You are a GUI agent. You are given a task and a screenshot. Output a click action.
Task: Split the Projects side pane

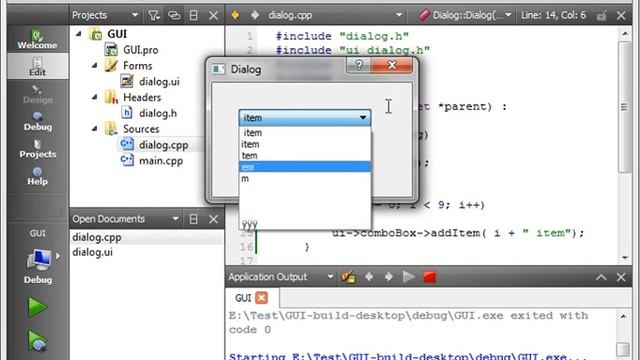[x=193, y=16]
